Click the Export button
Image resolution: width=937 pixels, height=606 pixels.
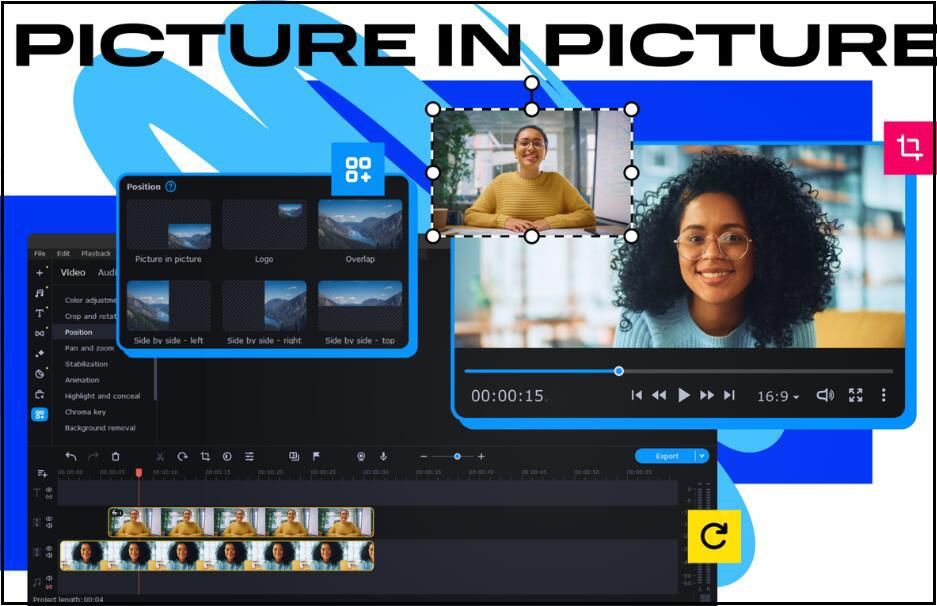tap(666, 456)
